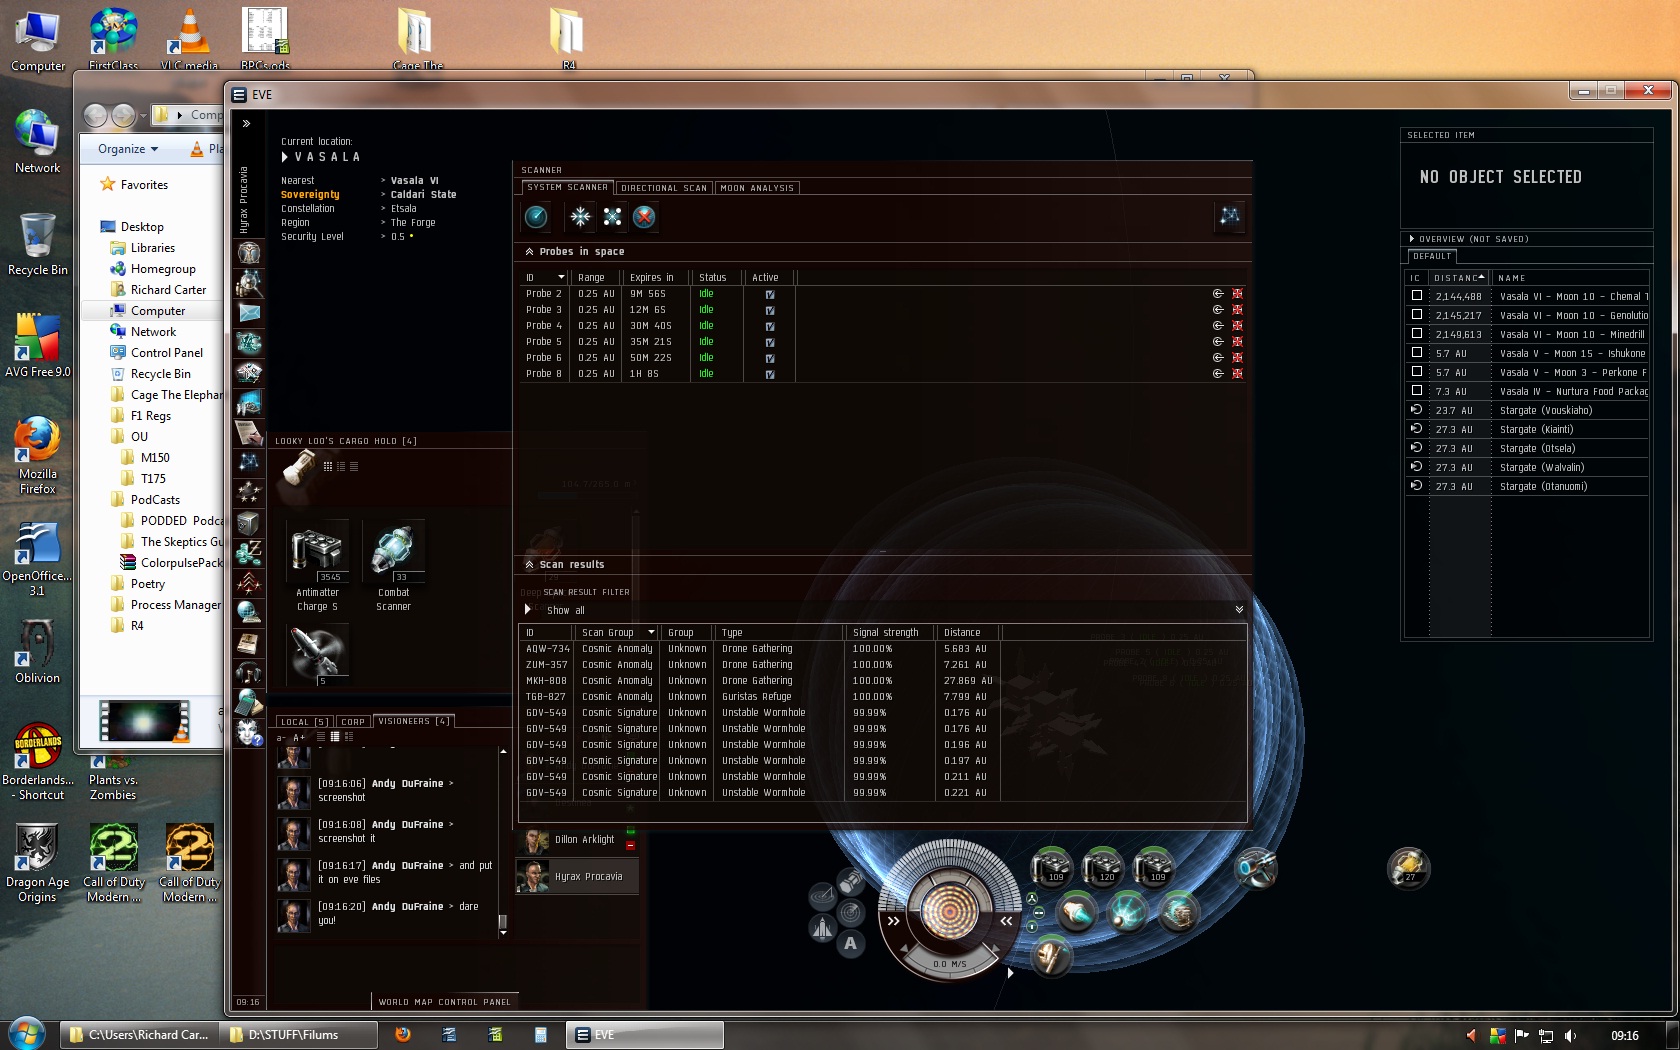This screenshot has height=1050, width=1680.
Task: Open ship cargo hold button on HUD
Action: point(850,882)
